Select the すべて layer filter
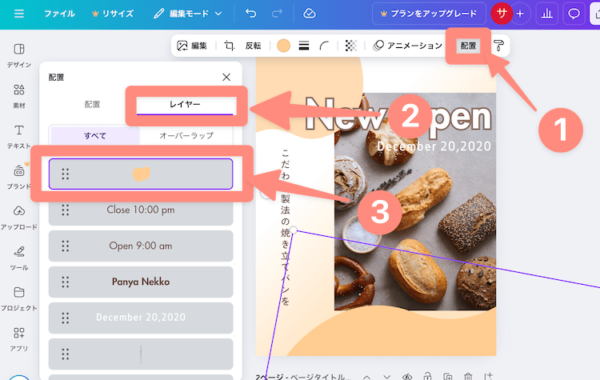 click(95, 135)
